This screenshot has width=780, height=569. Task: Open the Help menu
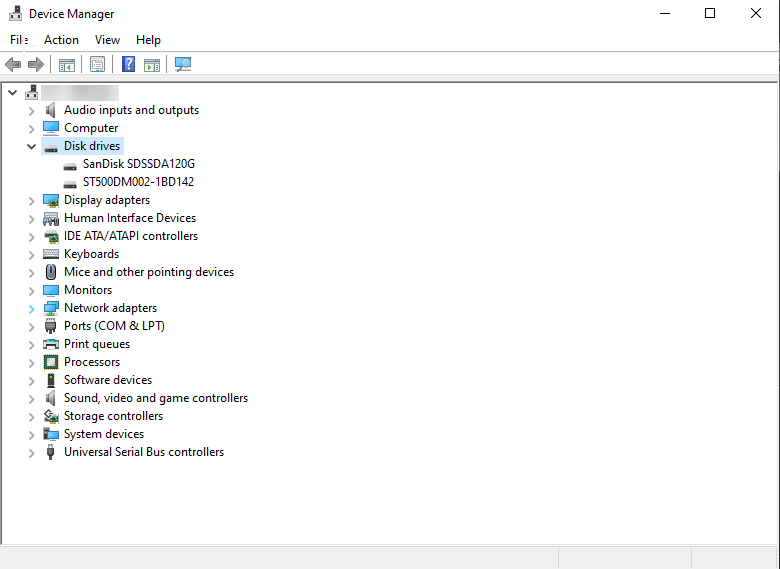pos(148,40)
